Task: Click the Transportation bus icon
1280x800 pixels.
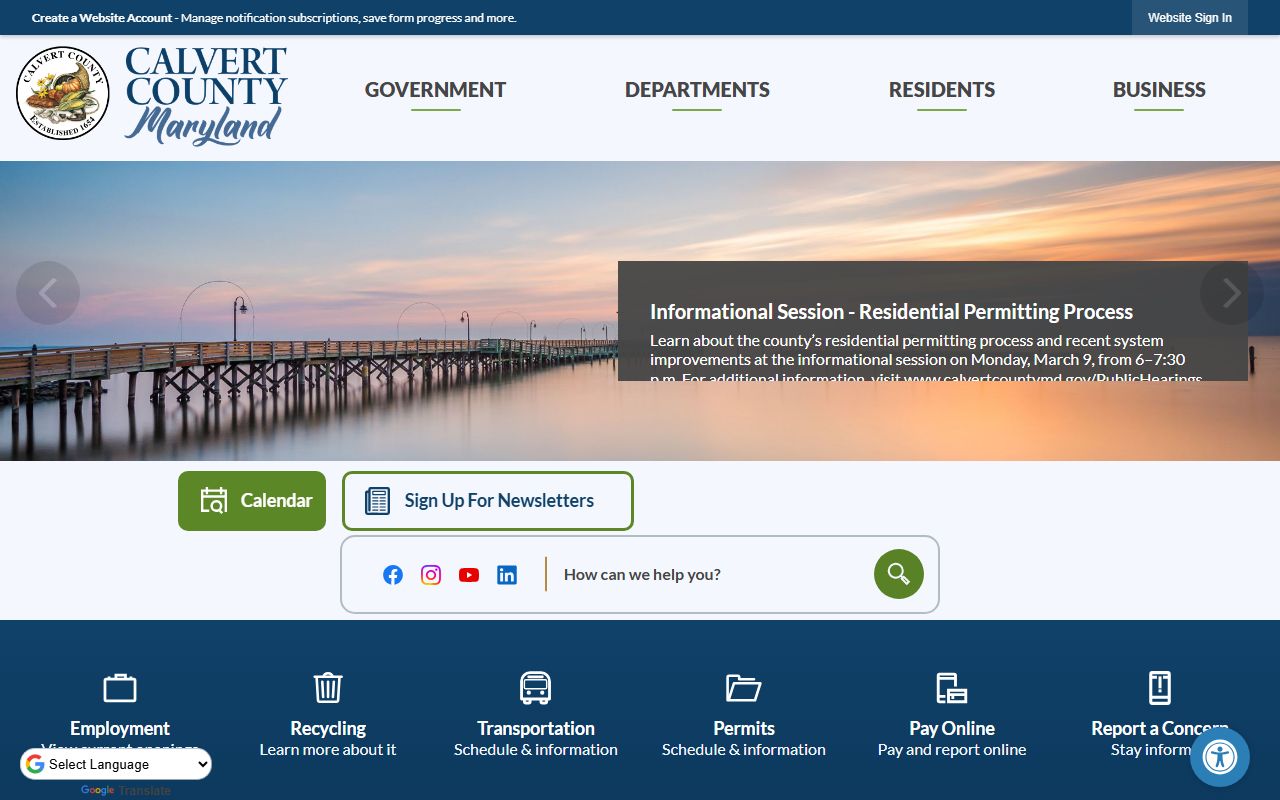Action: pos(536,688)
